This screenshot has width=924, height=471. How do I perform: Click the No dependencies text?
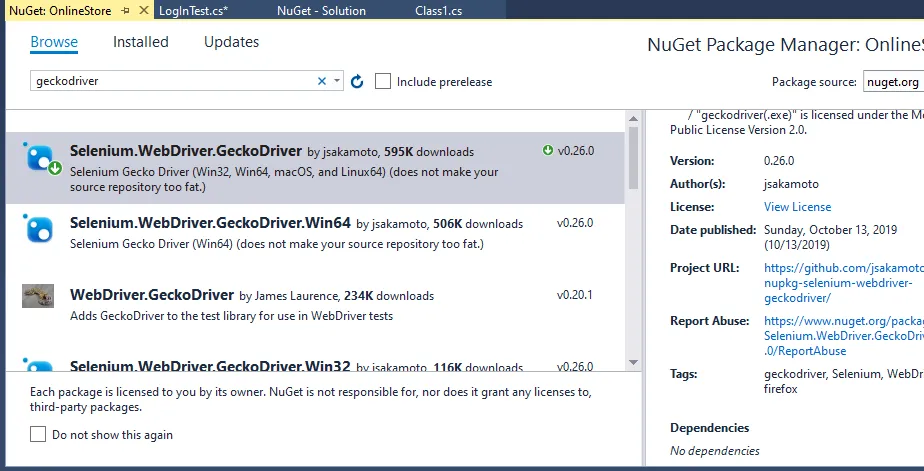(x=715, y=451)
